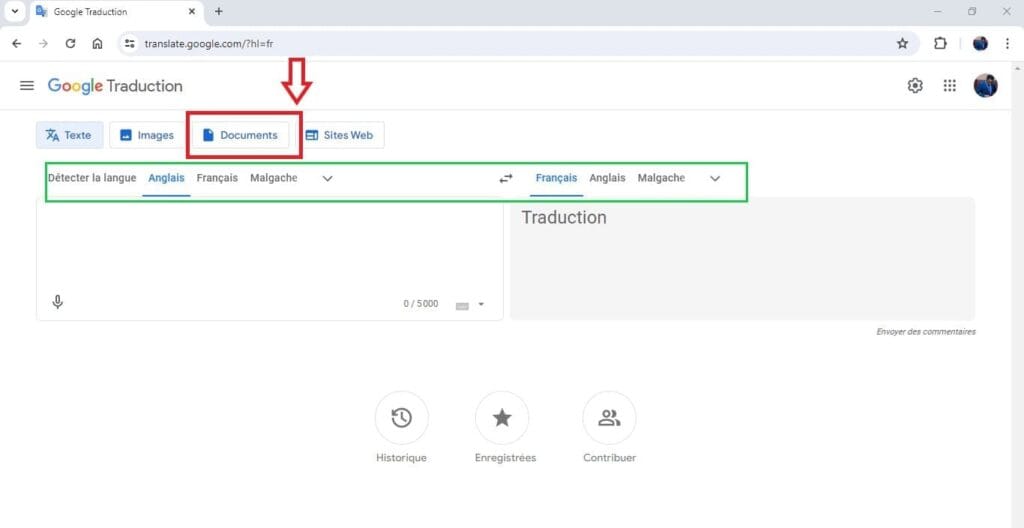The width and height of the screenshot is (1024, 528).
Task: Switch to the Images tab
Action: [146, 135]
